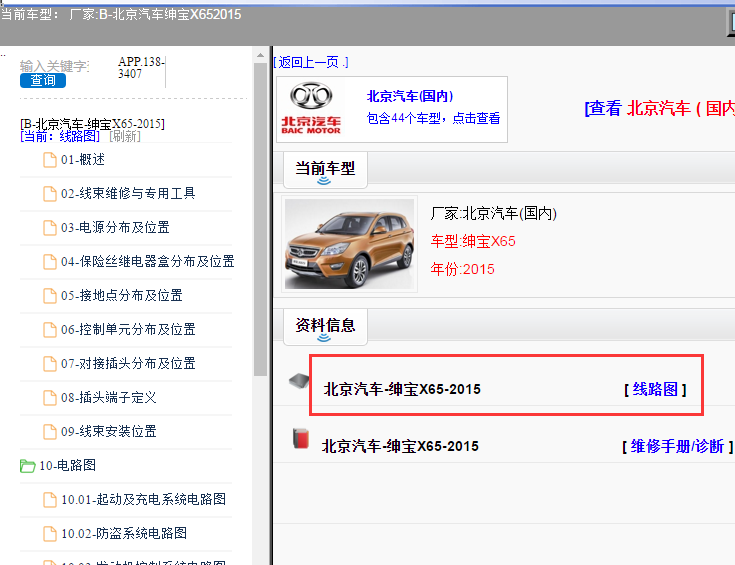Click the left panel scrollbar thumb
The image size is (735, 565).
click(x=260, y=219)
